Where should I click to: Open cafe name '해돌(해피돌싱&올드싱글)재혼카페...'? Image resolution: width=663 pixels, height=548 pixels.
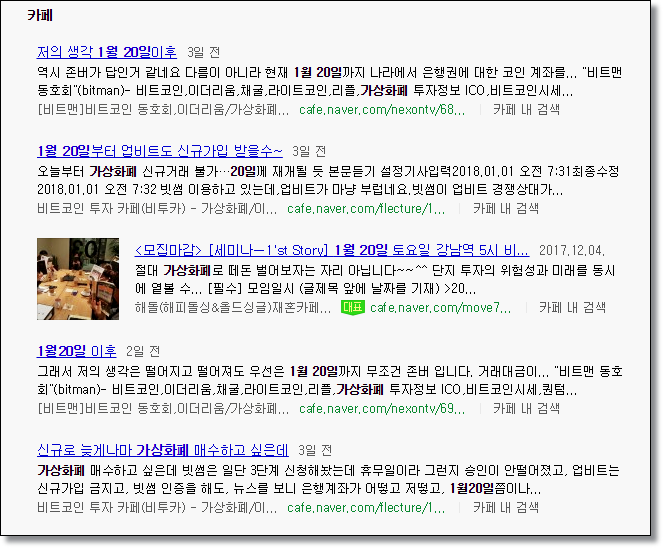[x=233, y=307]
